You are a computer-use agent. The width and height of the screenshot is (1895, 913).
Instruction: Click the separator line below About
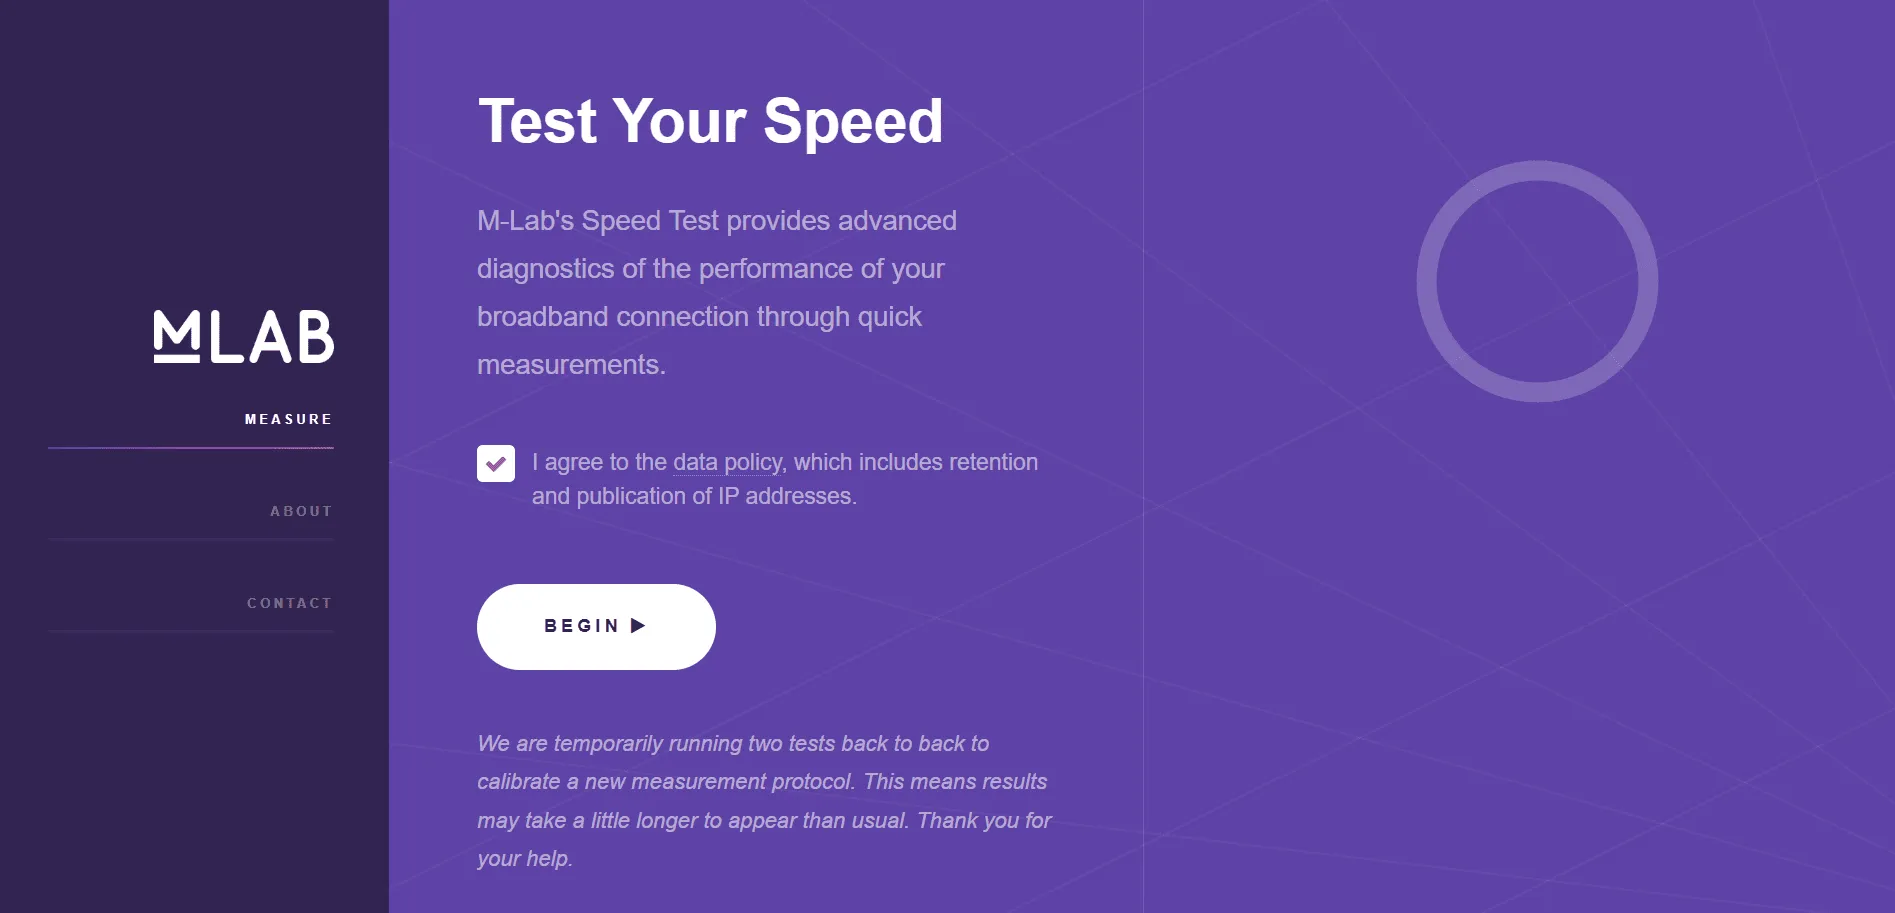[x=191, y=540]
